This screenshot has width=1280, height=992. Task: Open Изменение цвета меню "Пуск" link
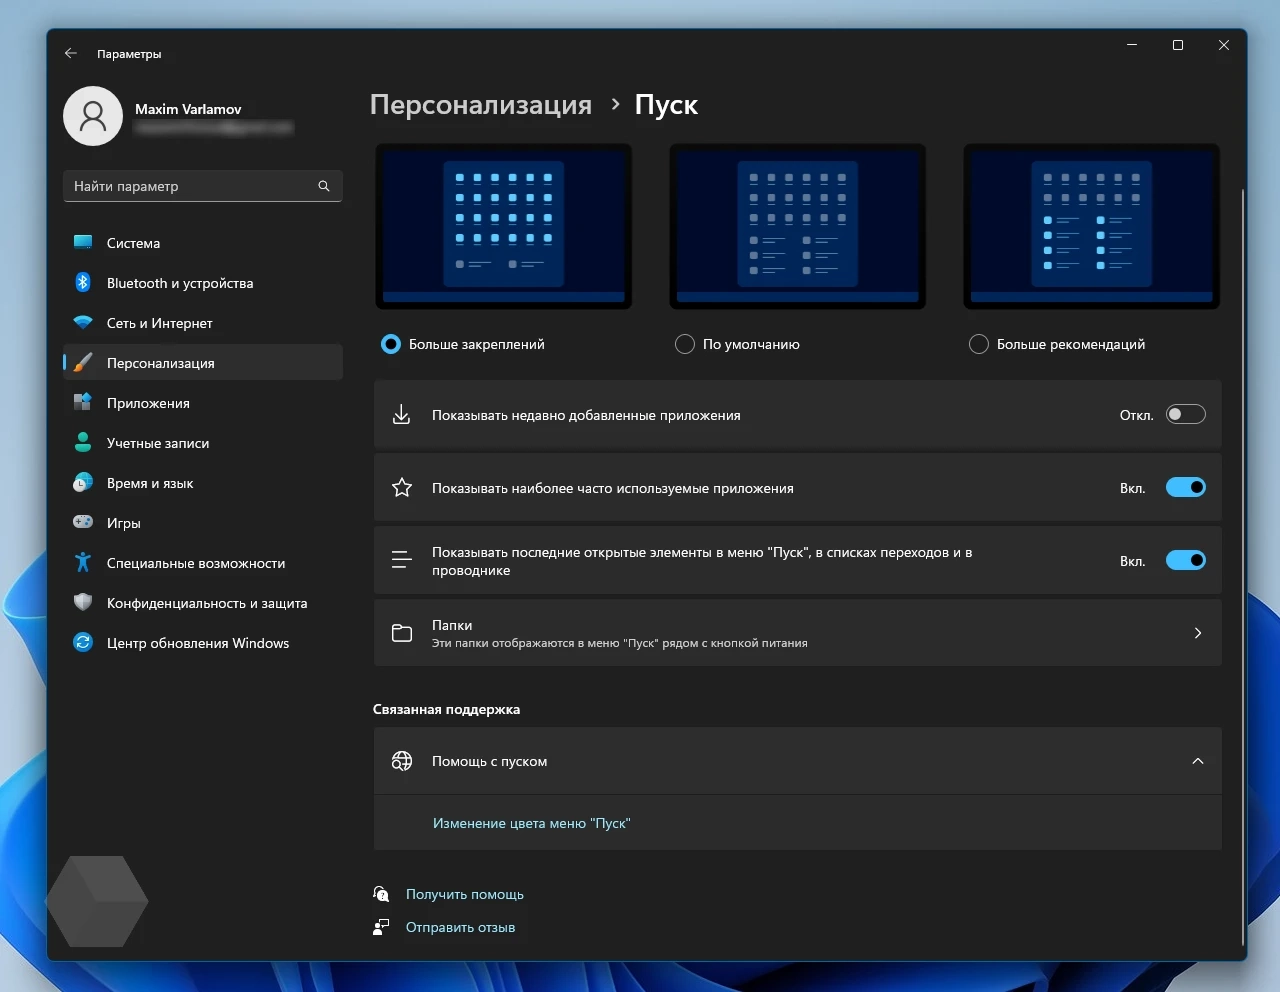531,823
